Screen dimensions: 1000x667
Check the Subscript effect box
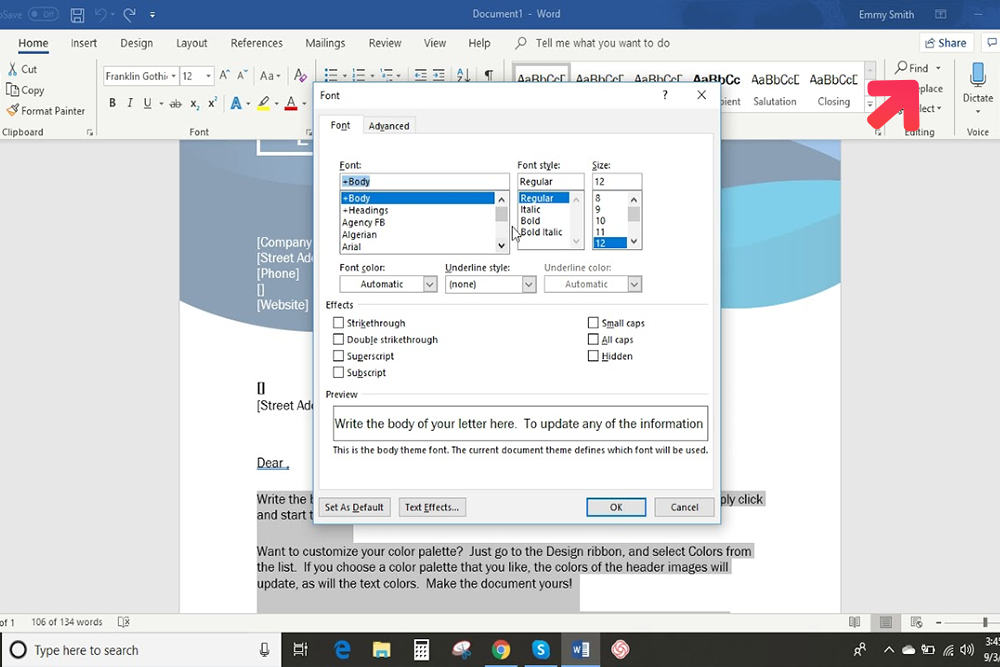[338, 372]
